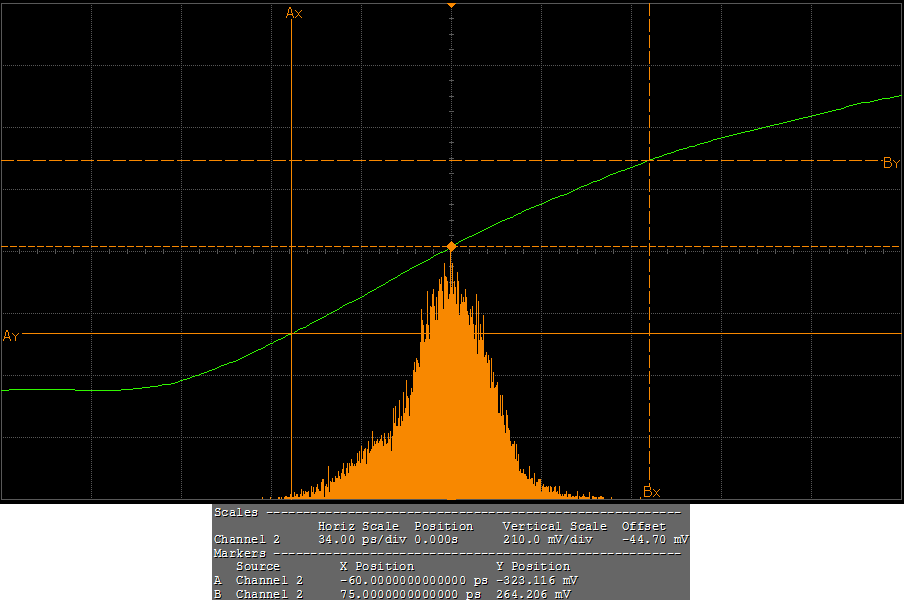
Task: Click the Scales section header
Action: (x=237, y=512)
